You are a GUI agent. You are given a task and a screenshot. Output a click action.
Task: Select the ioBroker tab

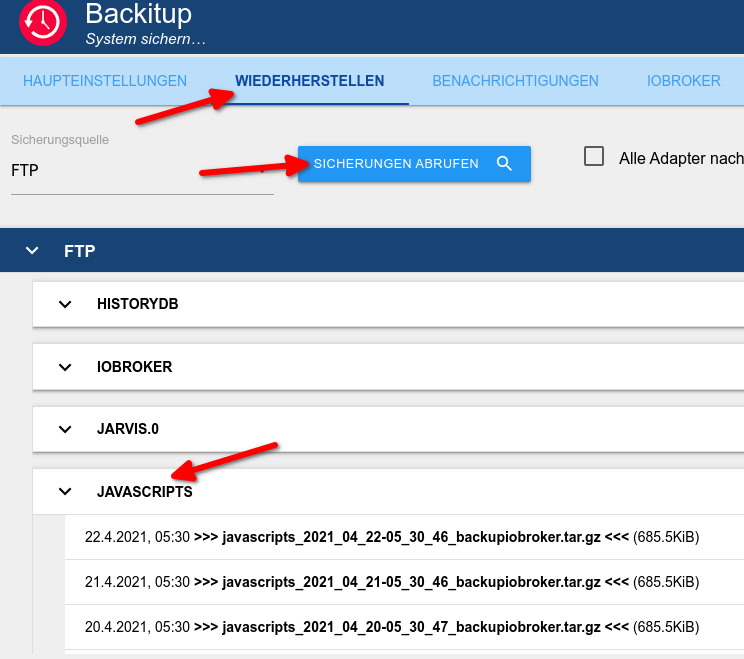(683, 81)
